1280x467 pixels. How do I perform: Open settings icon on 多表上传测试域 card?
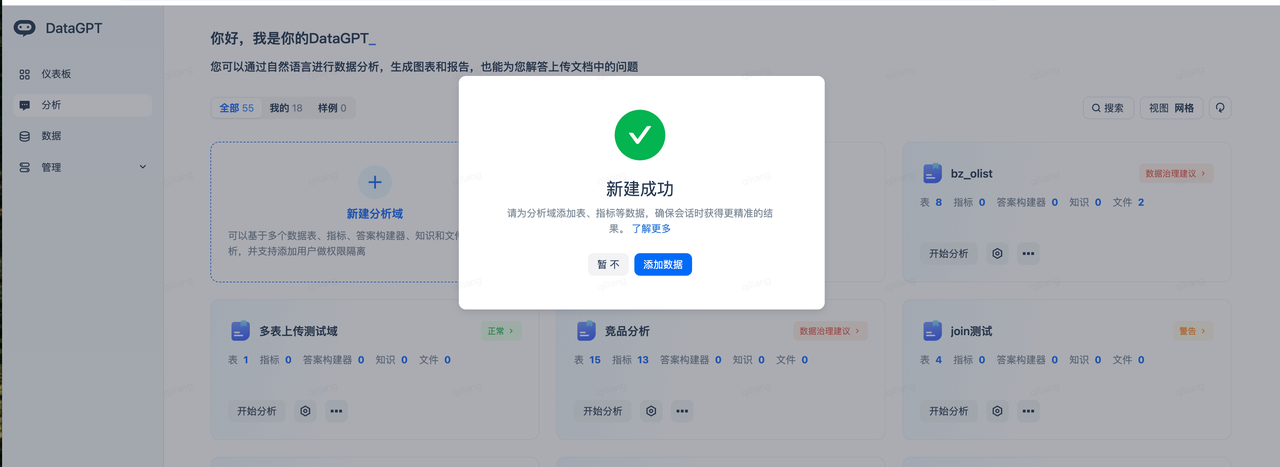(305, 411)
